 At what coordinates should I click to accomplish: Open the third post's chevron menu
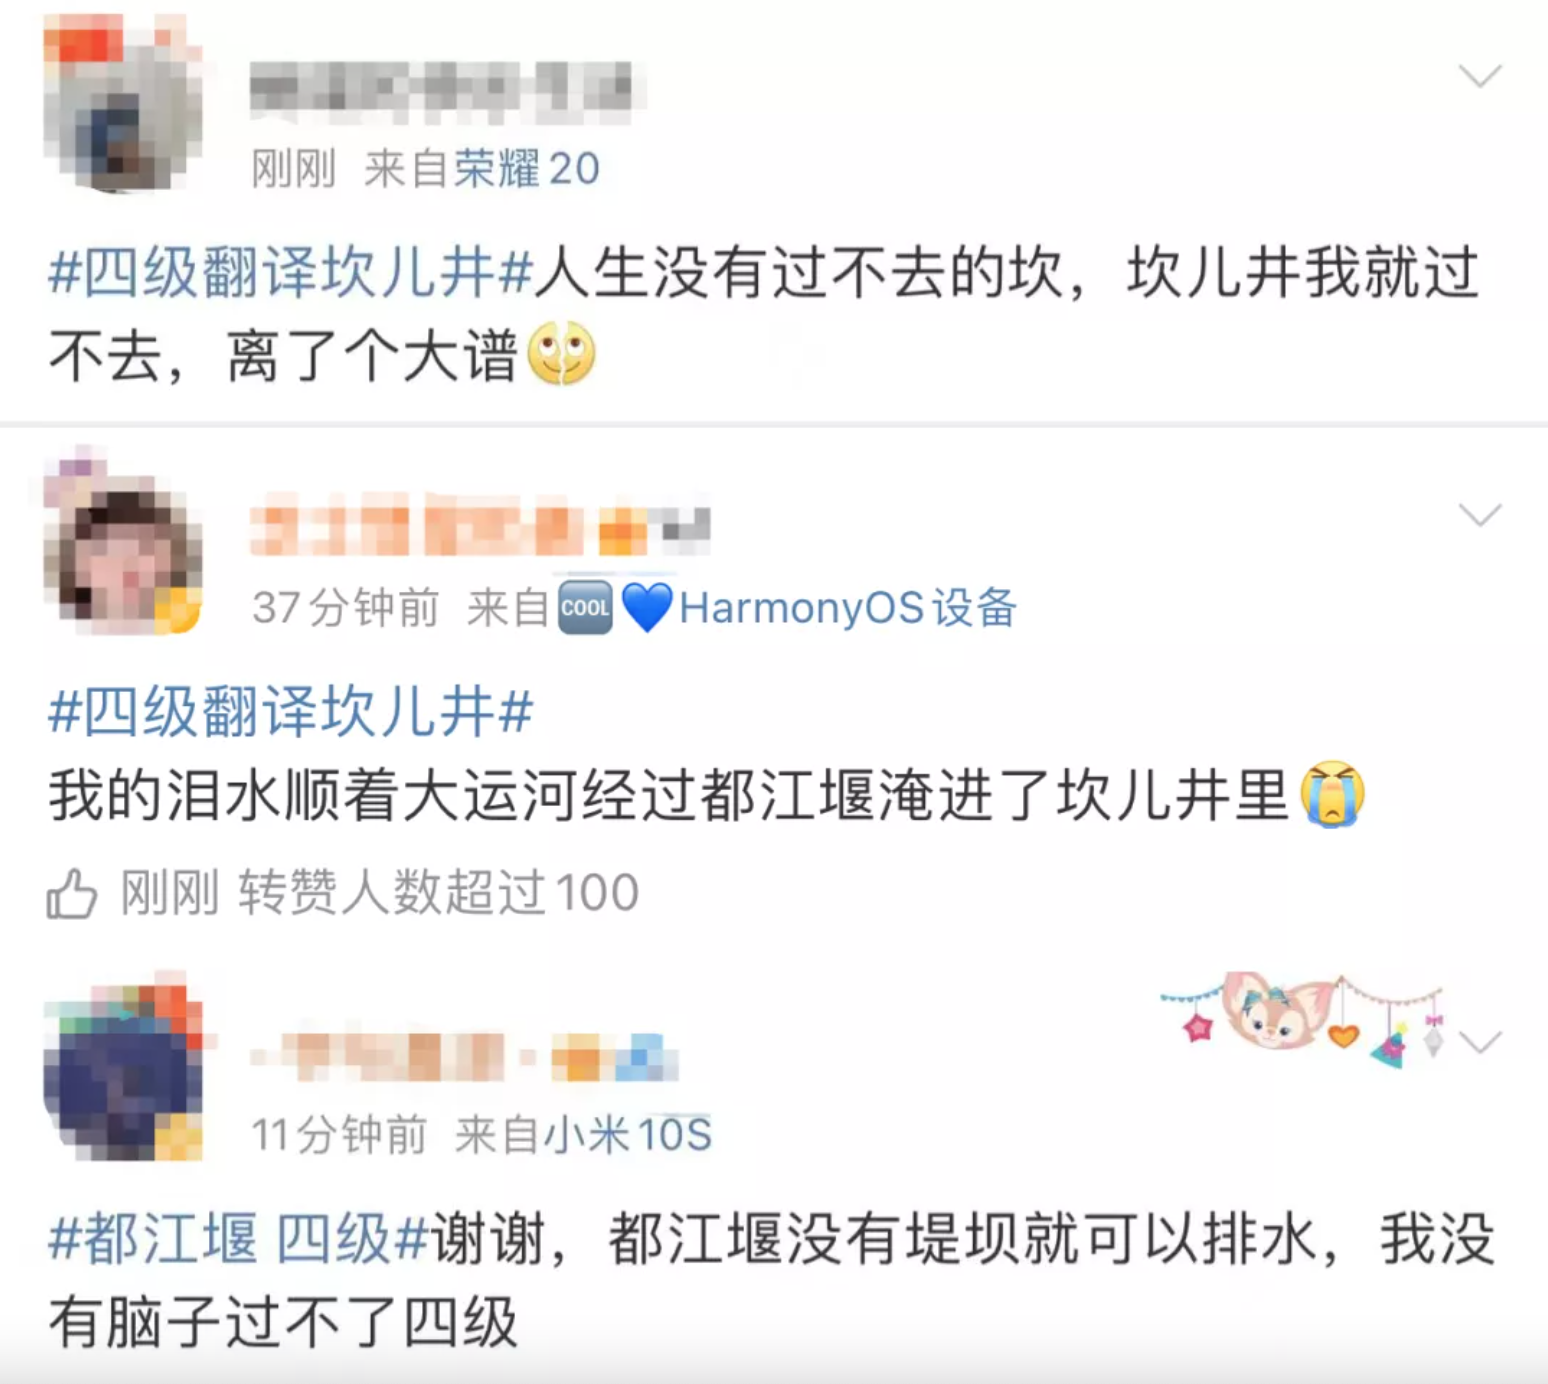[x=1479, y=1043]
